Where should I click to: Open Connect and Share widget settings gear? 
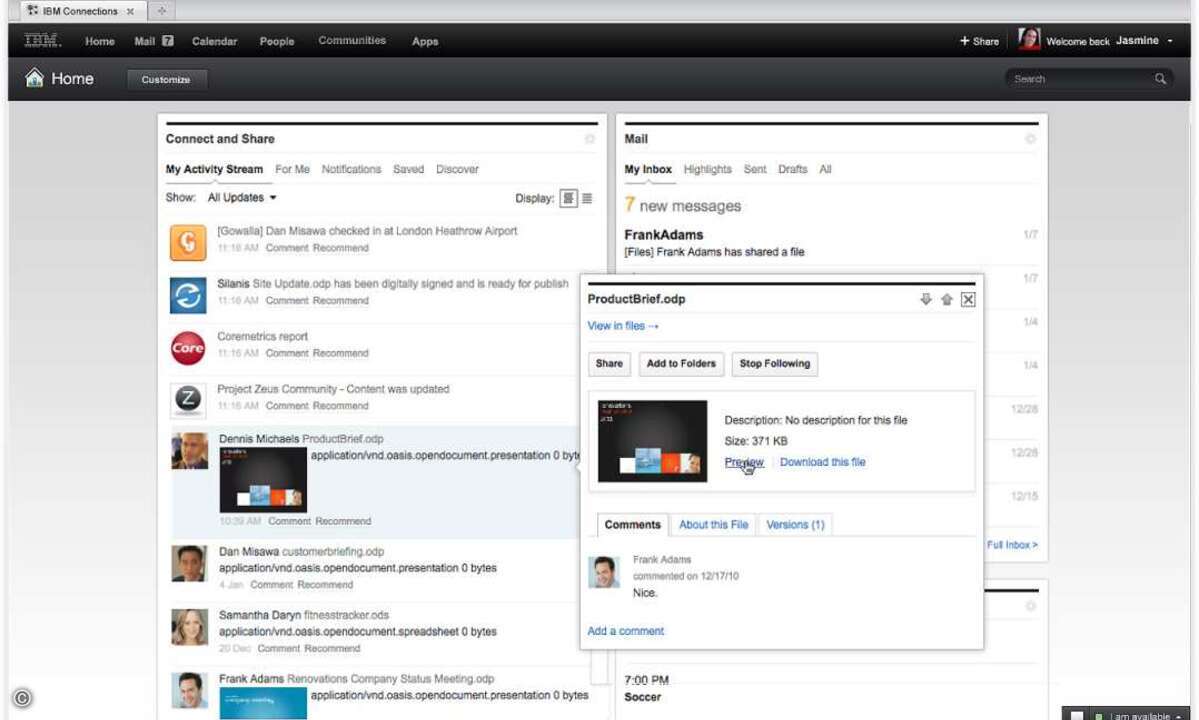point(590,139)
